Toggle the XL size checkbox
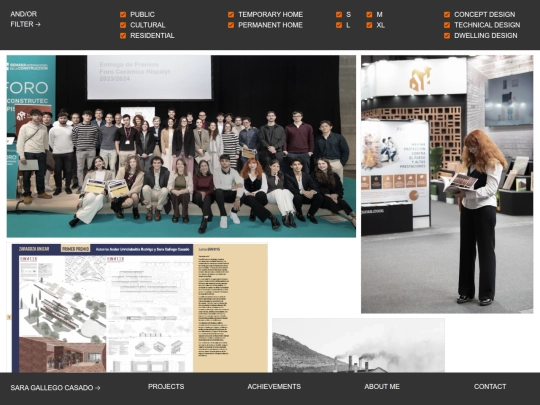The image size is (540, 405). pyautogui.click(x=369, y=25)
